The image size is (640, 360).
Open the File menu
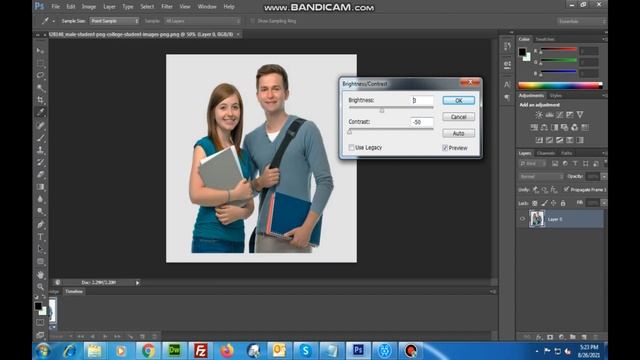pos(56,7)
